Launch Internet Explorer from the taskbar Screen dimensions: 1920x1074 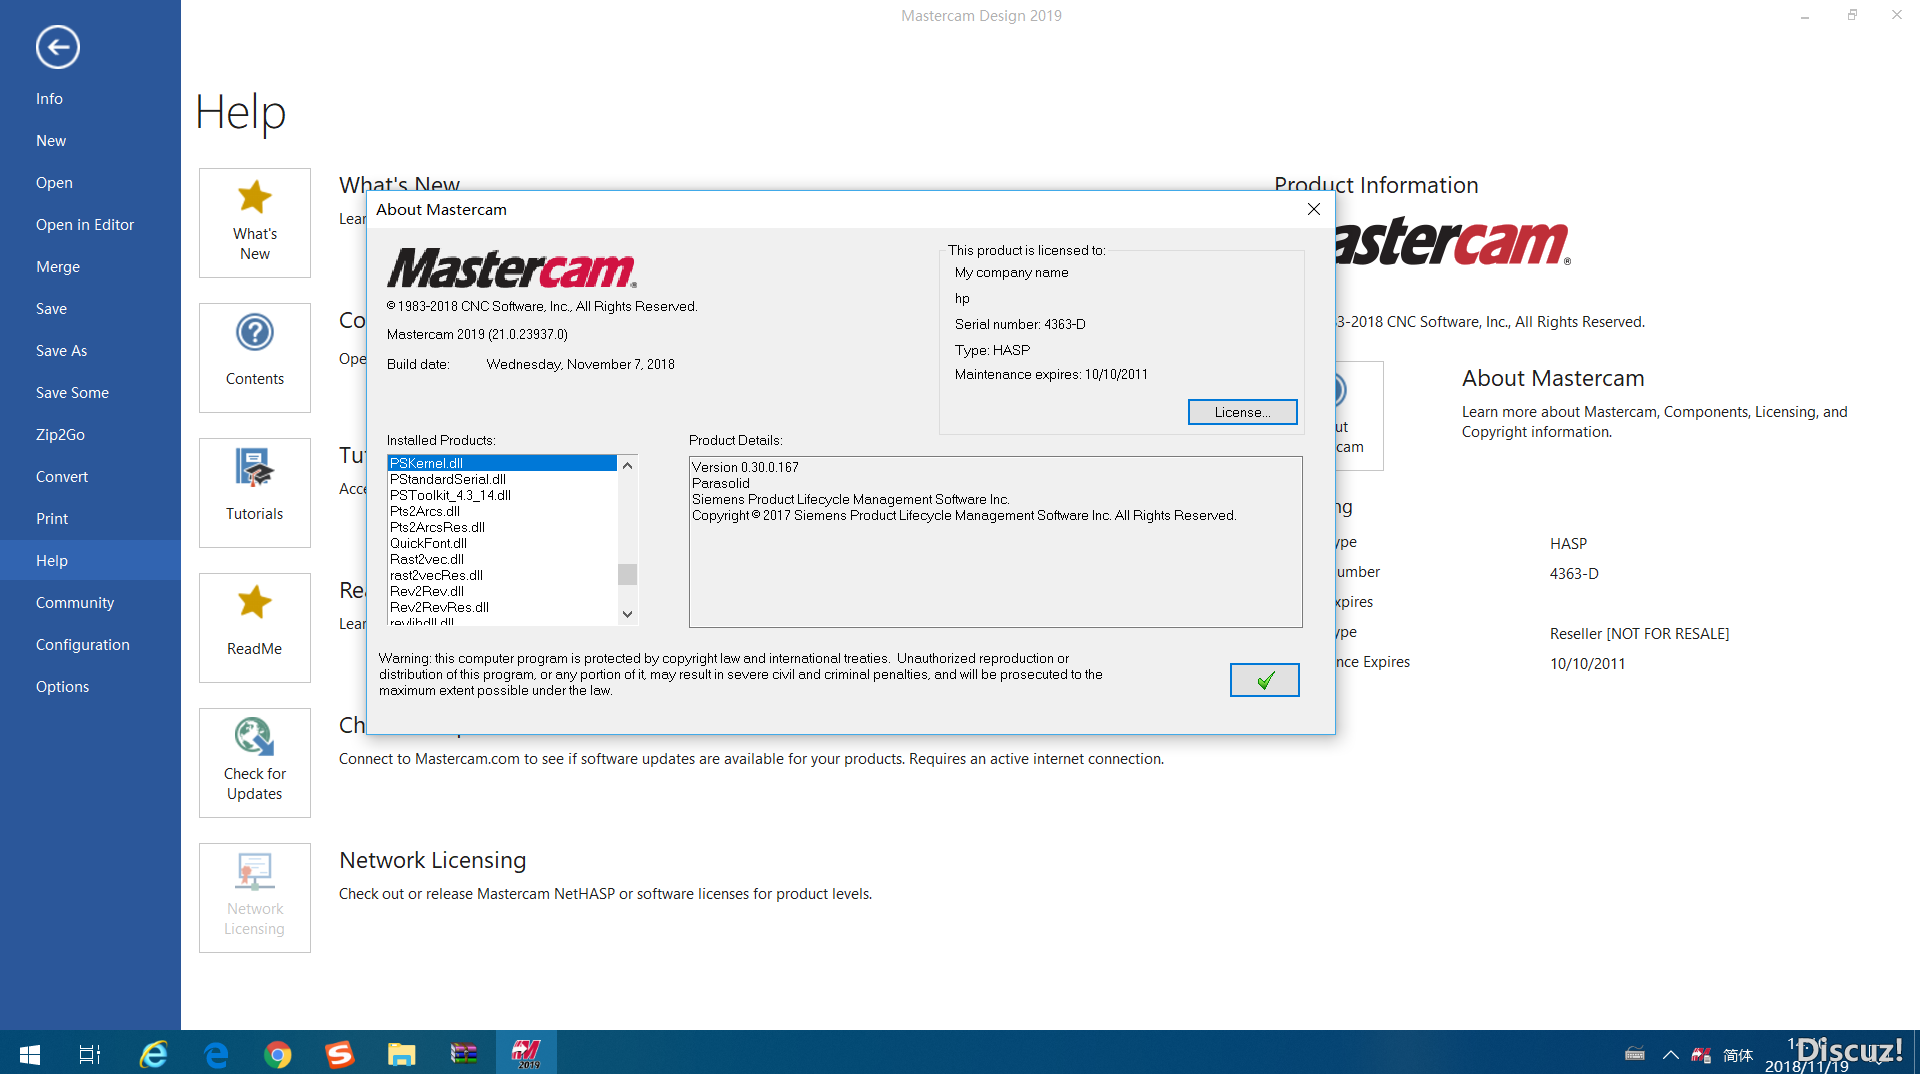coord(153,1054)
